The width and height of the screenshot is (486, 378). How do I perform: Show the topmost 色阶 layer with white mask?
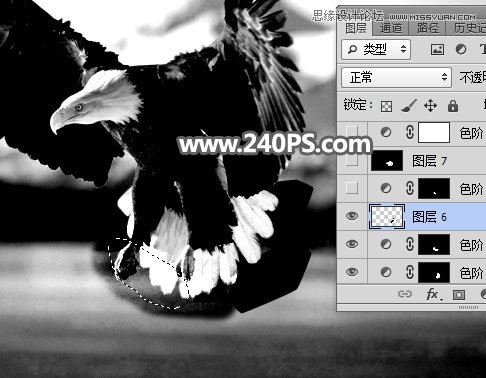[352, 132]
